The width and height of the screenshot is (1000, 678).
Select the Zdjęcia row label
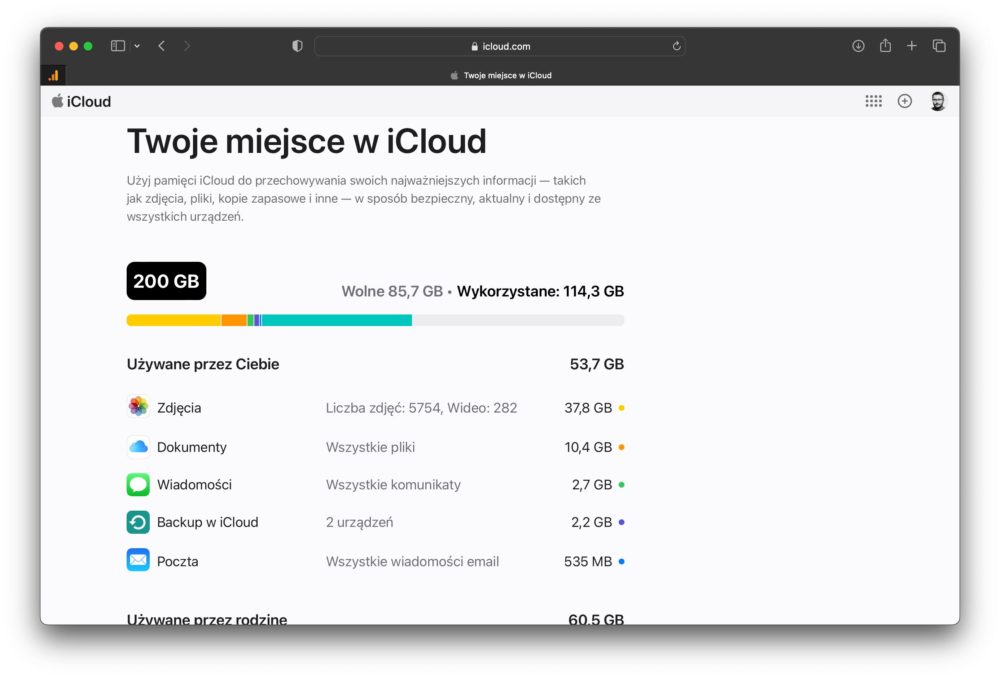point(179,408)
